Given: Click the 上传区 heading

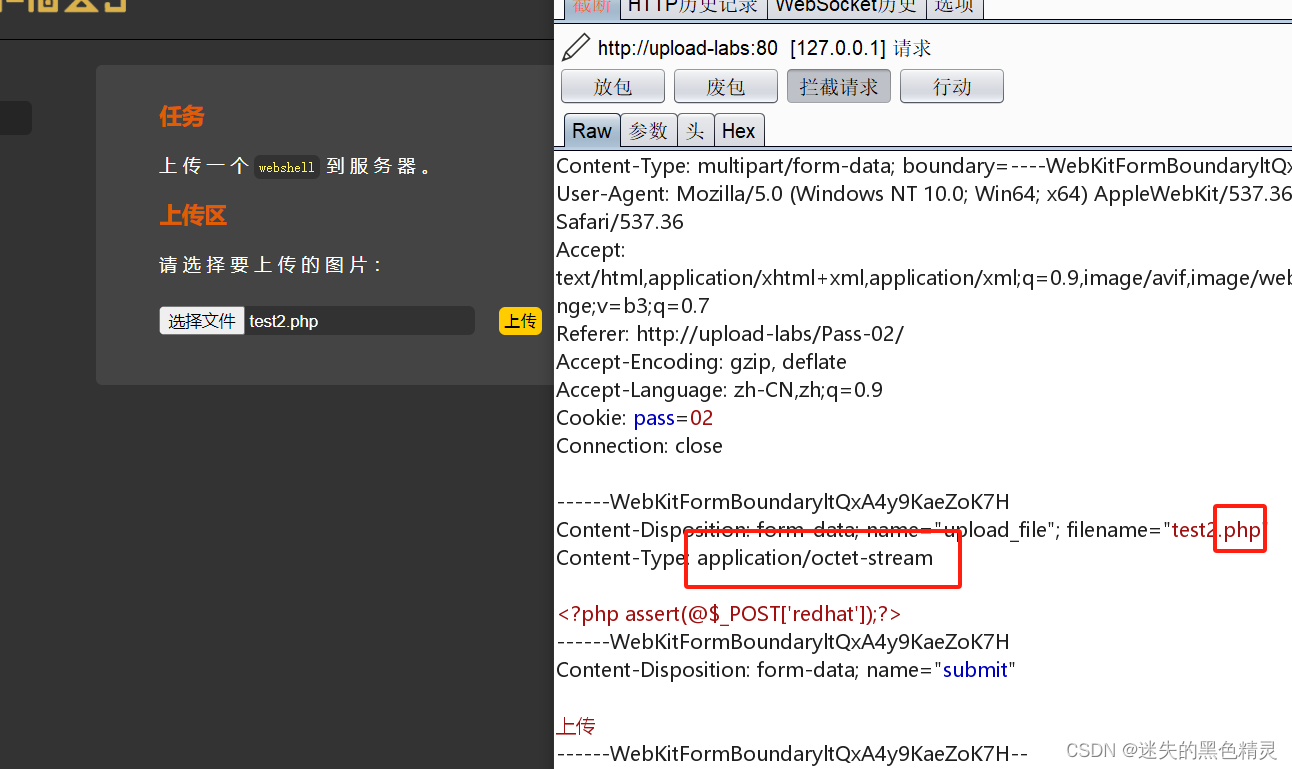Looking at the screenshot, I should tap(193, 216).
